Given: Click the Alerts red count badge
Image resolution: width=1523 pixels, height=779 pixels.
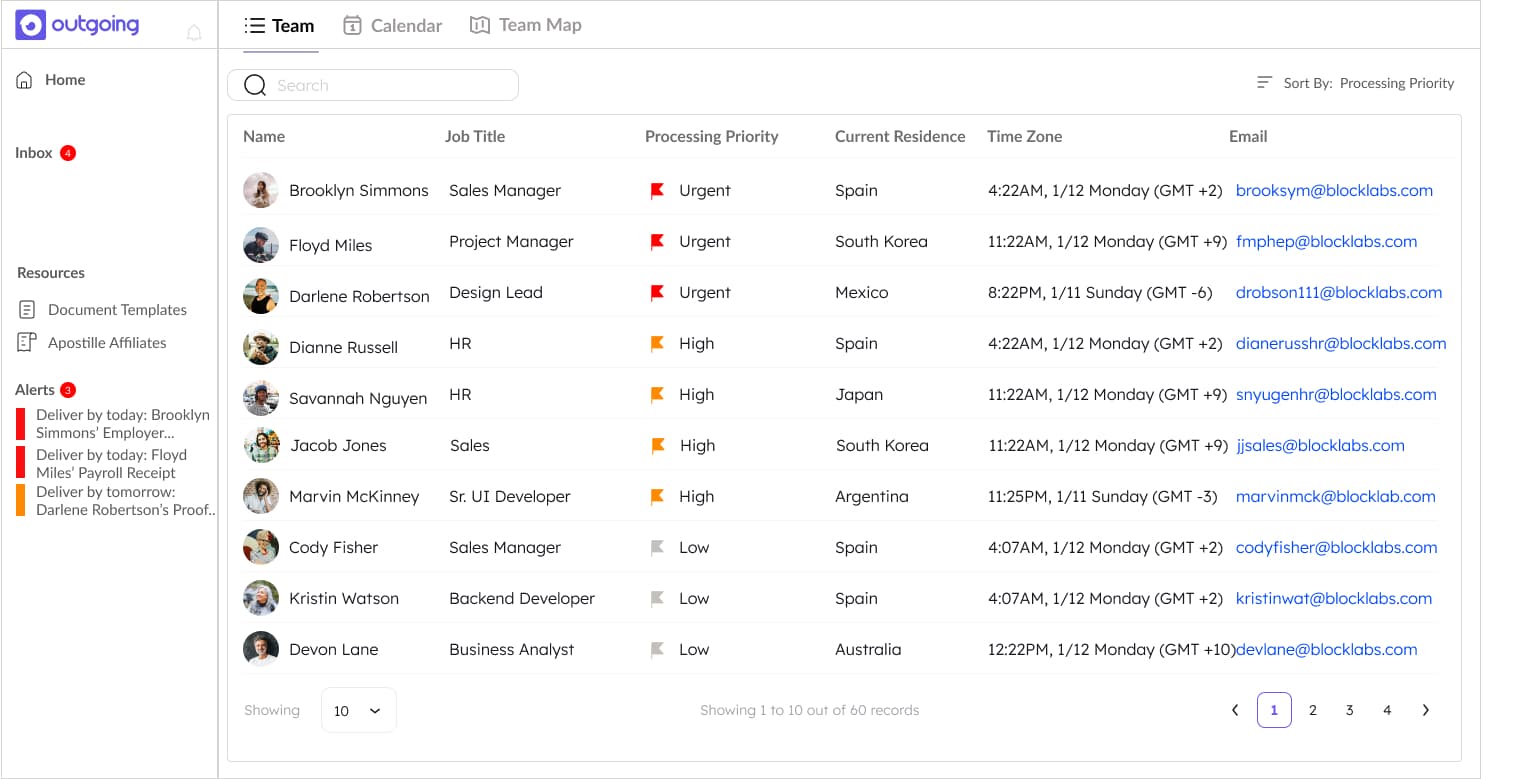Looking at the screenshot, I should (x=68, y=390).
